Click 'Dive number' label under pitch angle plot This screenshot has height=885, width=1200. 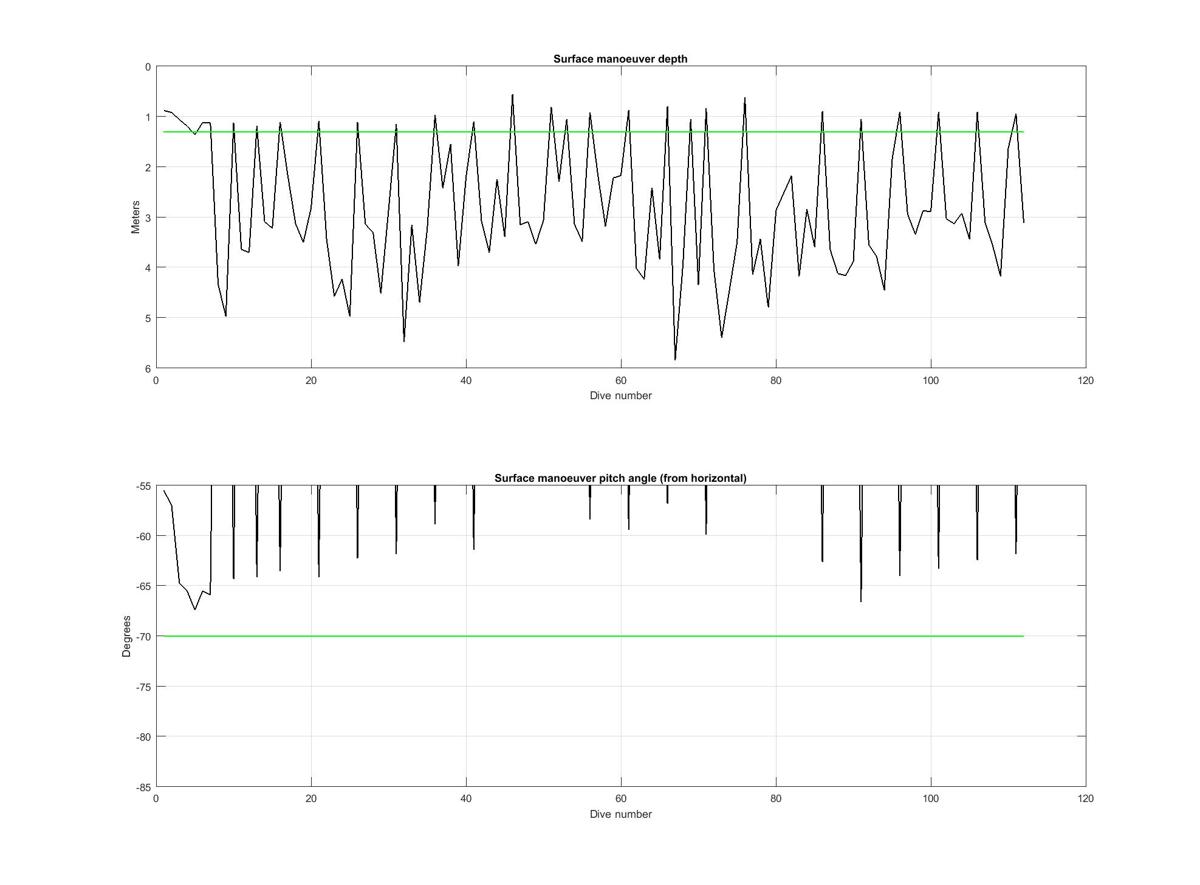620,814
